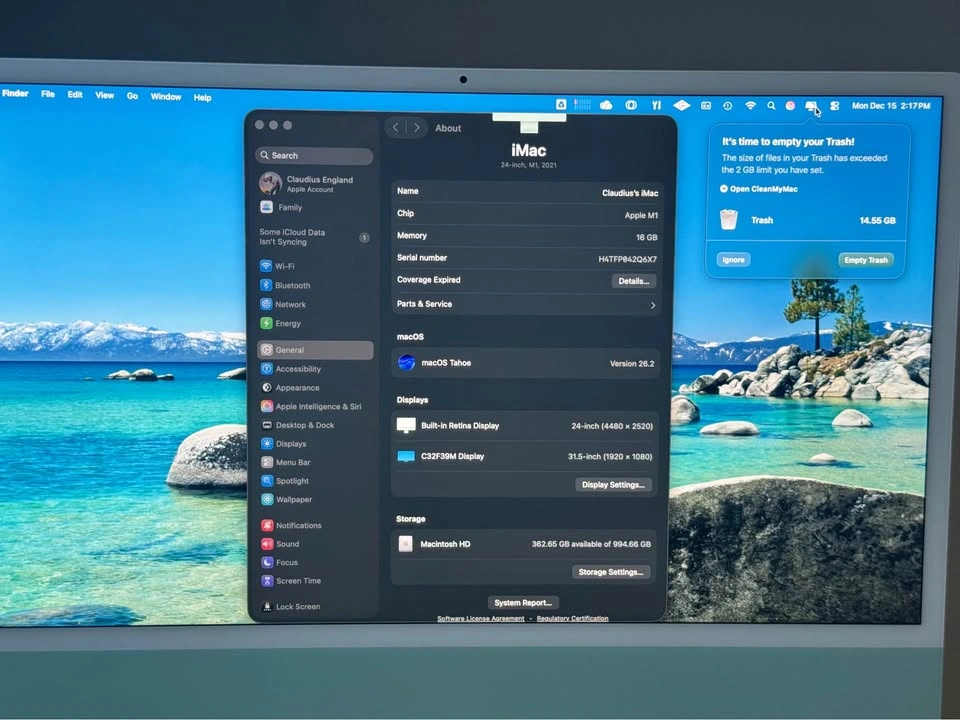
Task: Open Screen Time settings
Action: pos(292,581)
